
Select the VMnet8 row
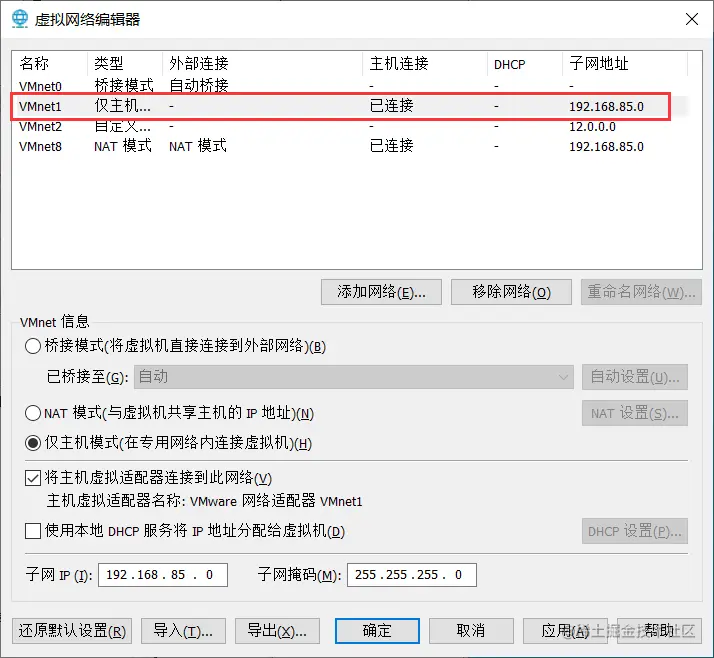[350, 146]
